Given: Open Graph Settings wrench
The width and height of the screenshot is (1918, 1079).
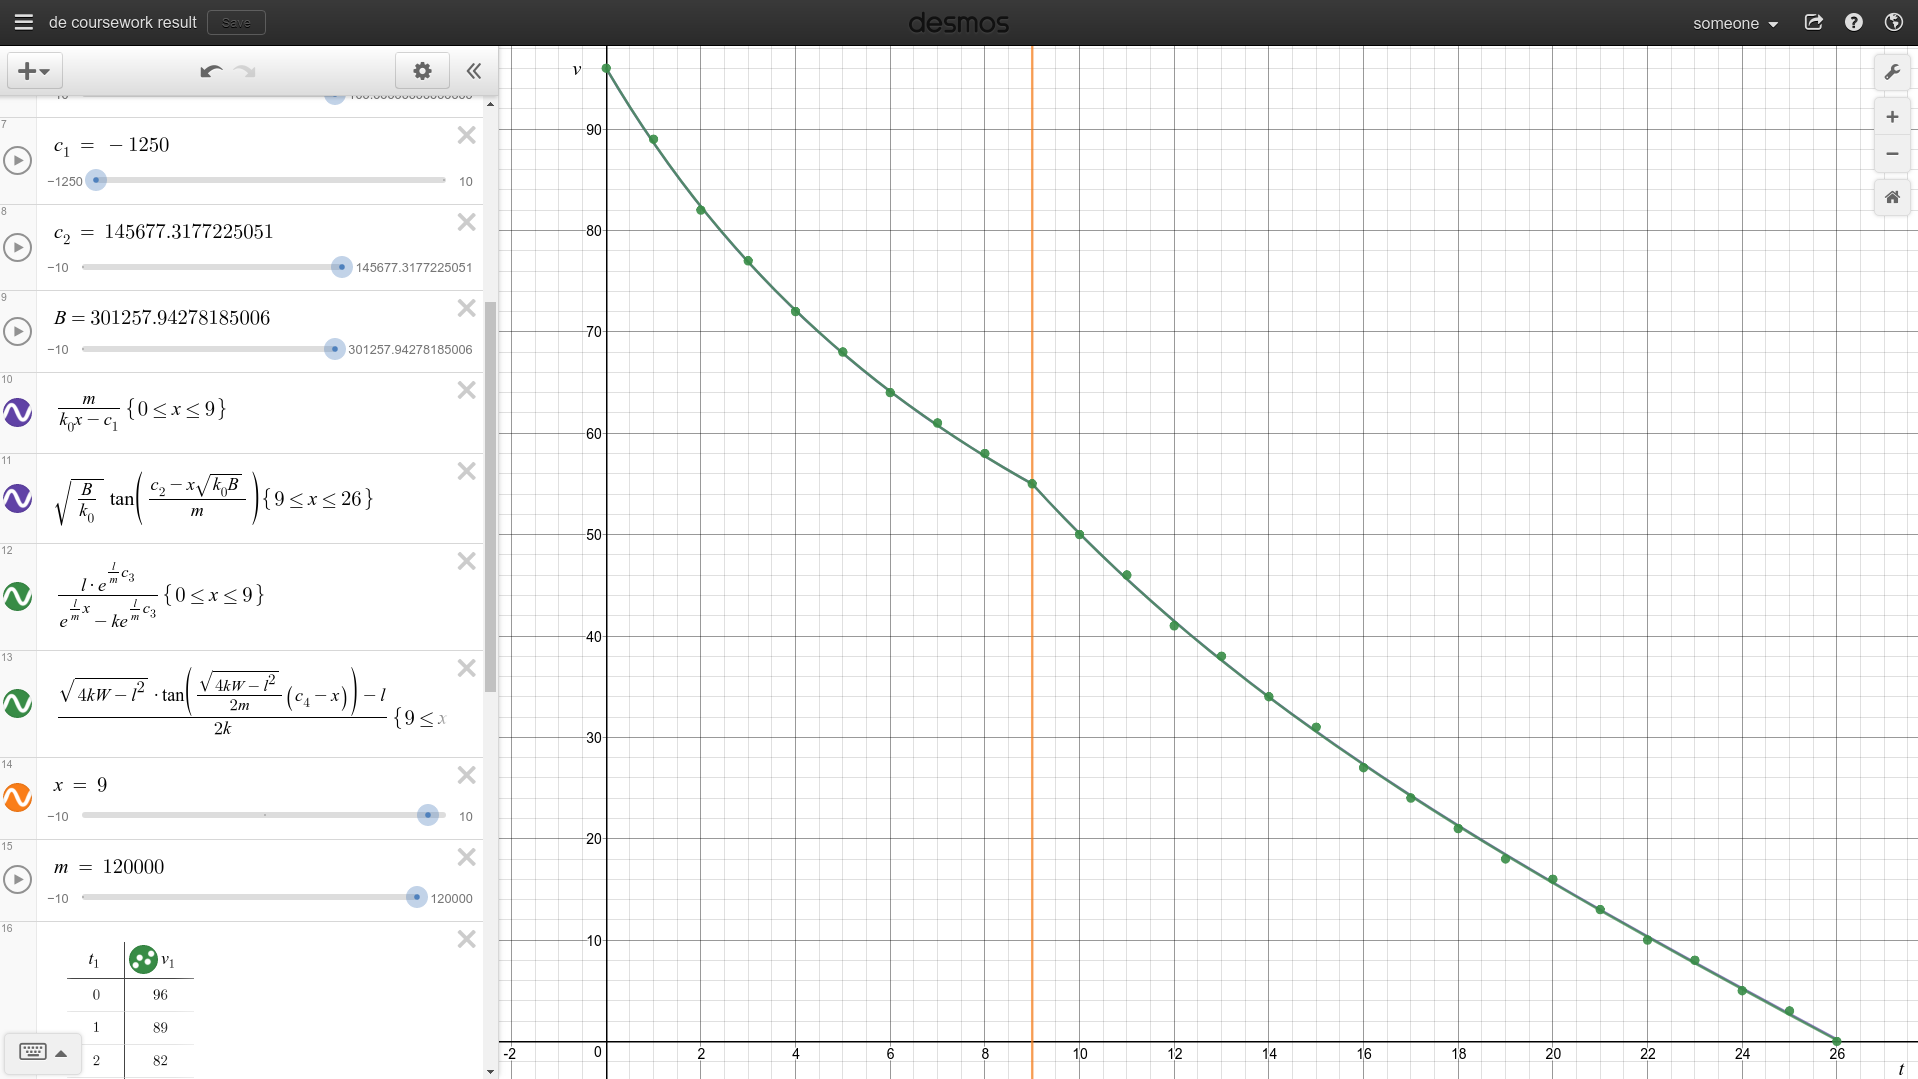Looking at the screenshot, I should tap(1892, 72).
